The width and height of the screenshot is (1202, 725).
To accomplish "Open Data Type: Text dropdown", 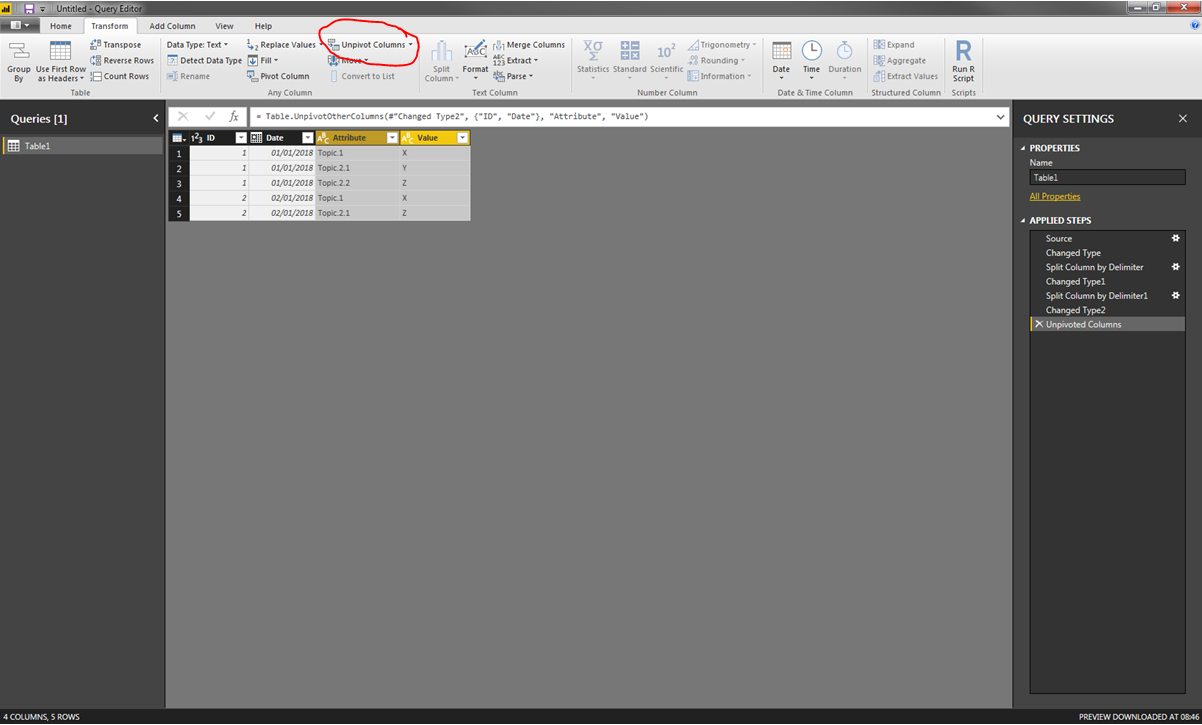I will [x=198, y=45].
